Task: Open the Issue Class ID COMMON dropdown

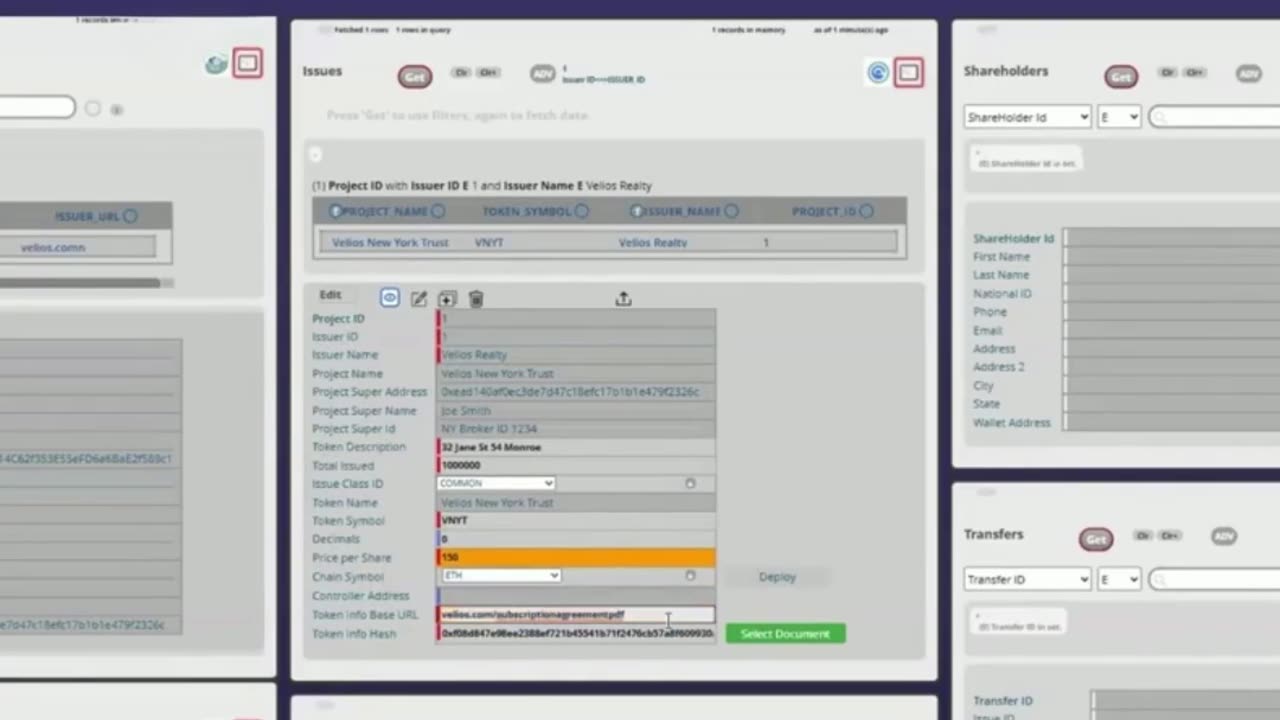Action: pyautogui.click(x=496, y=484)
